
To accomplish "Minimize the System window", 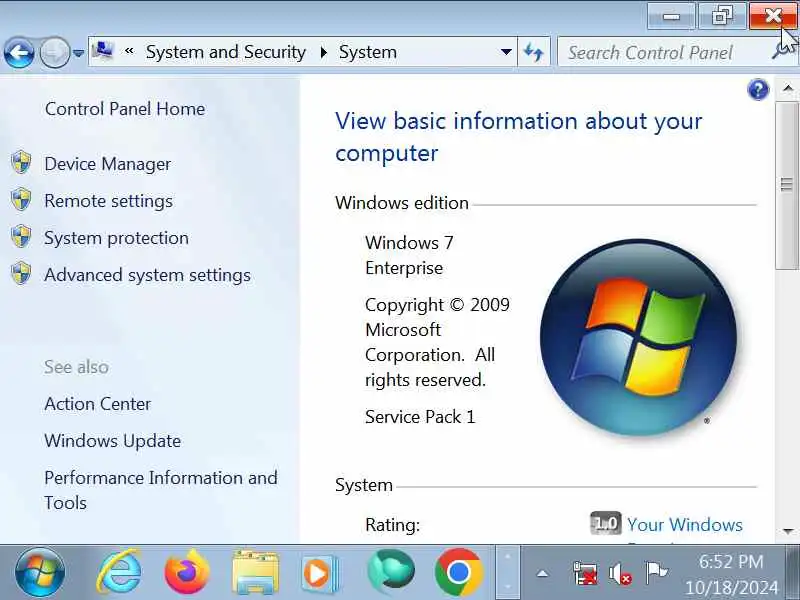I will pos(671,16).
